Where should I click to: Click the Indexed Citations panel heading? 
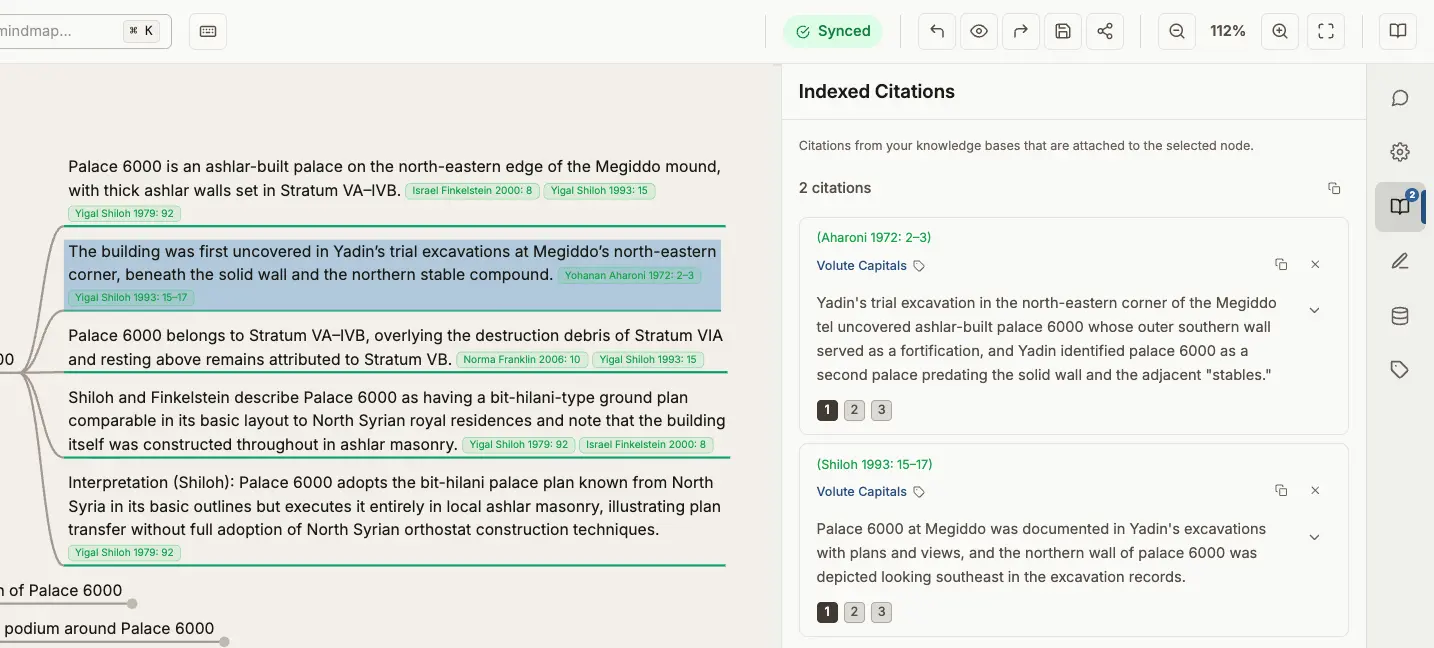click(x=876, y=91)
